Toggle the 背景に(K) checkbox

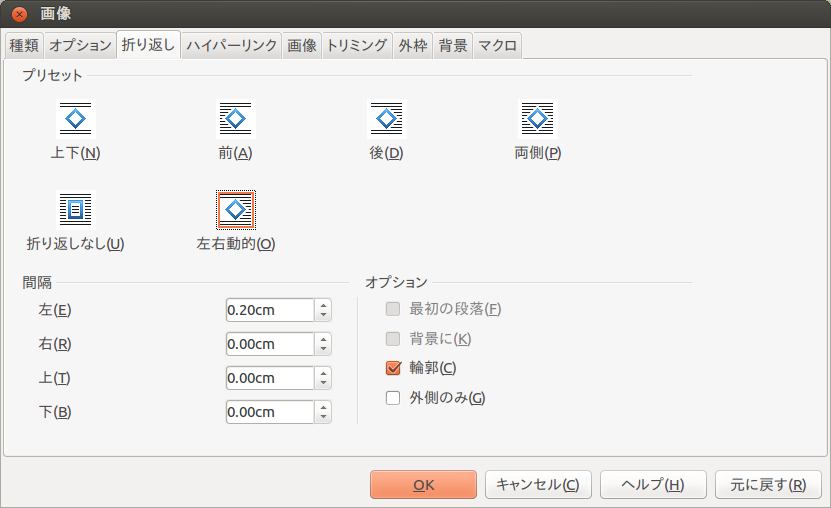[x=393, y=338]
